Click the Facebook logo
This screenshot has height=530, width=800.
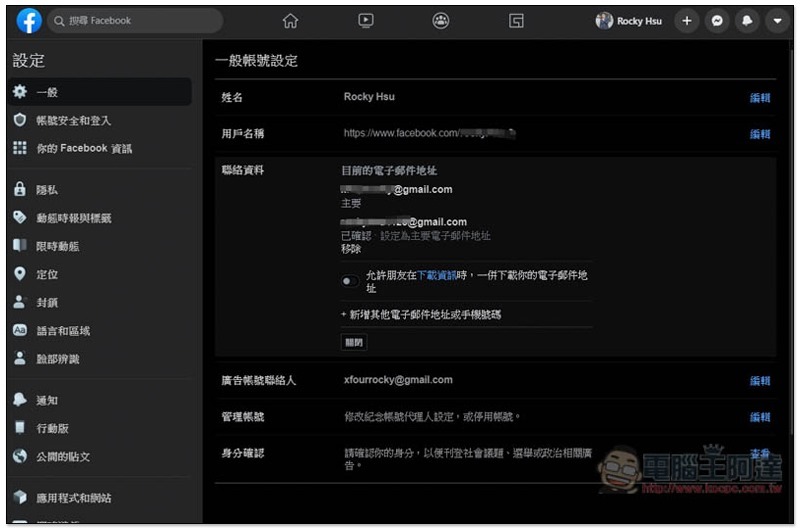(x=29, y=21)
